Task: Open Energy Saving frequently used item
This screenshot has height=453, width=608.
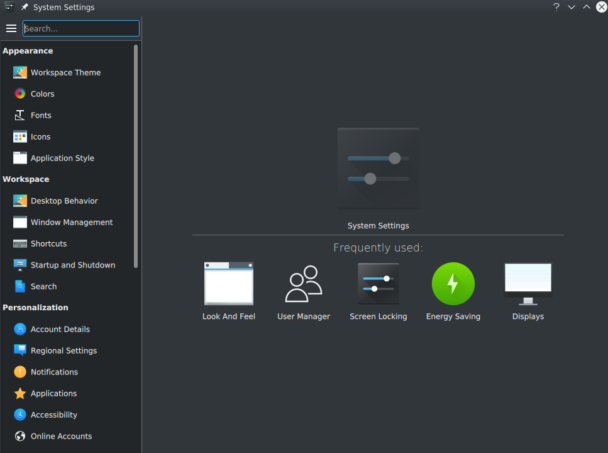Action: point(453,292)
